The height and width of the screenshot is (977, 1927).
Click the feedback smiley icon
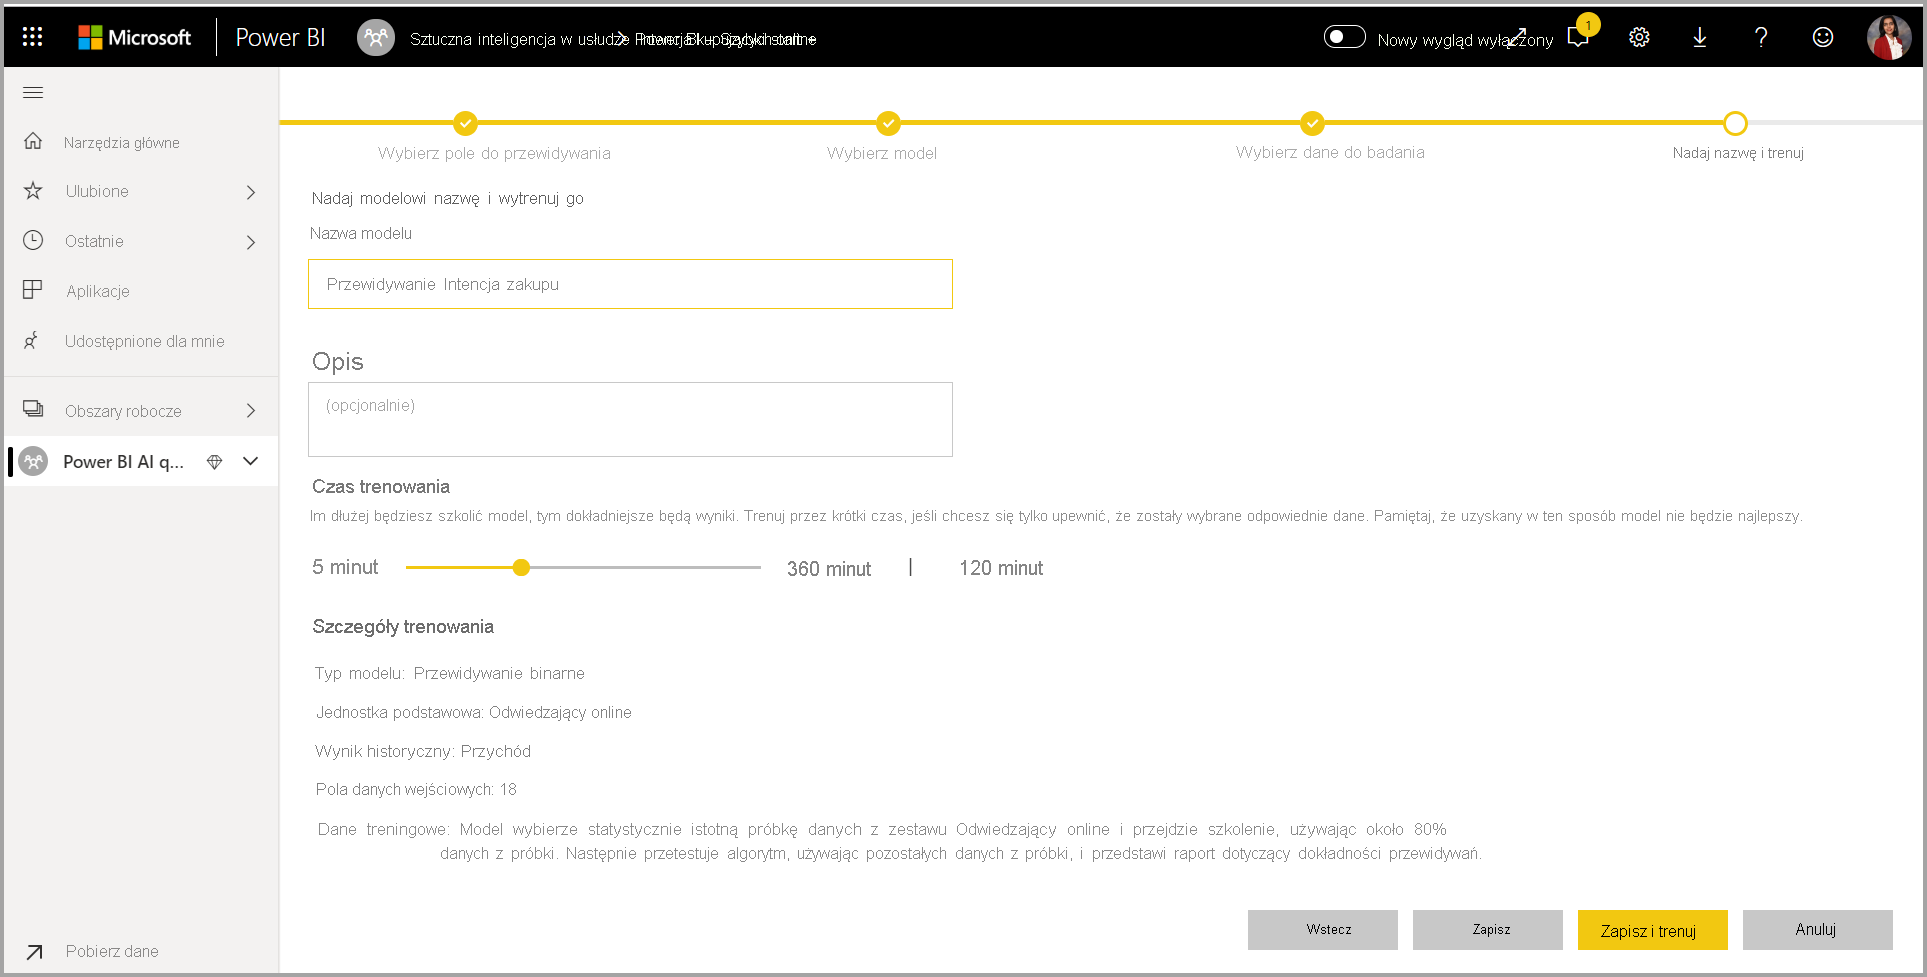point(1823,37)
